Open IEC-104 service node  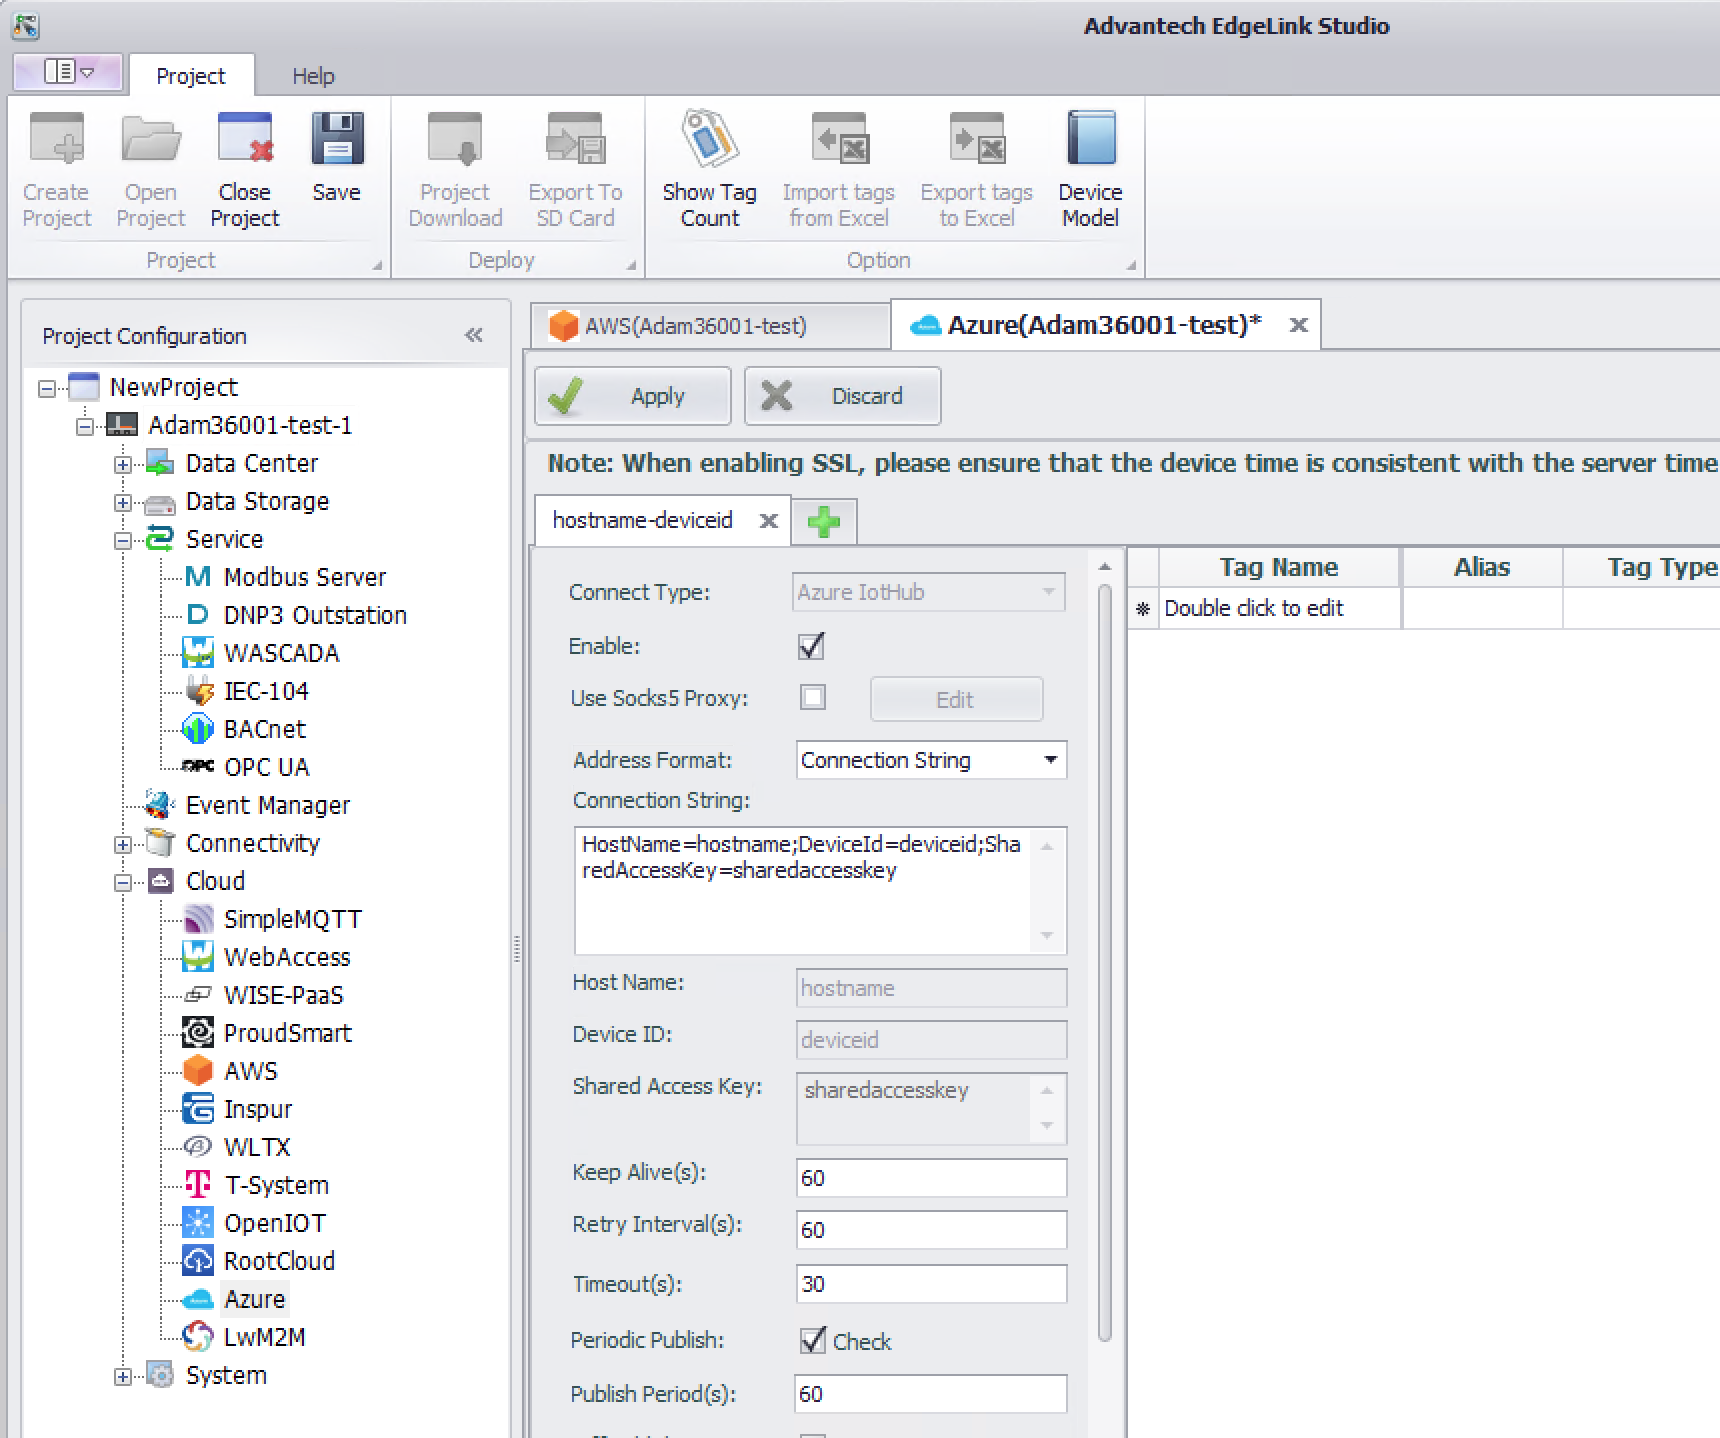(265, 691)
